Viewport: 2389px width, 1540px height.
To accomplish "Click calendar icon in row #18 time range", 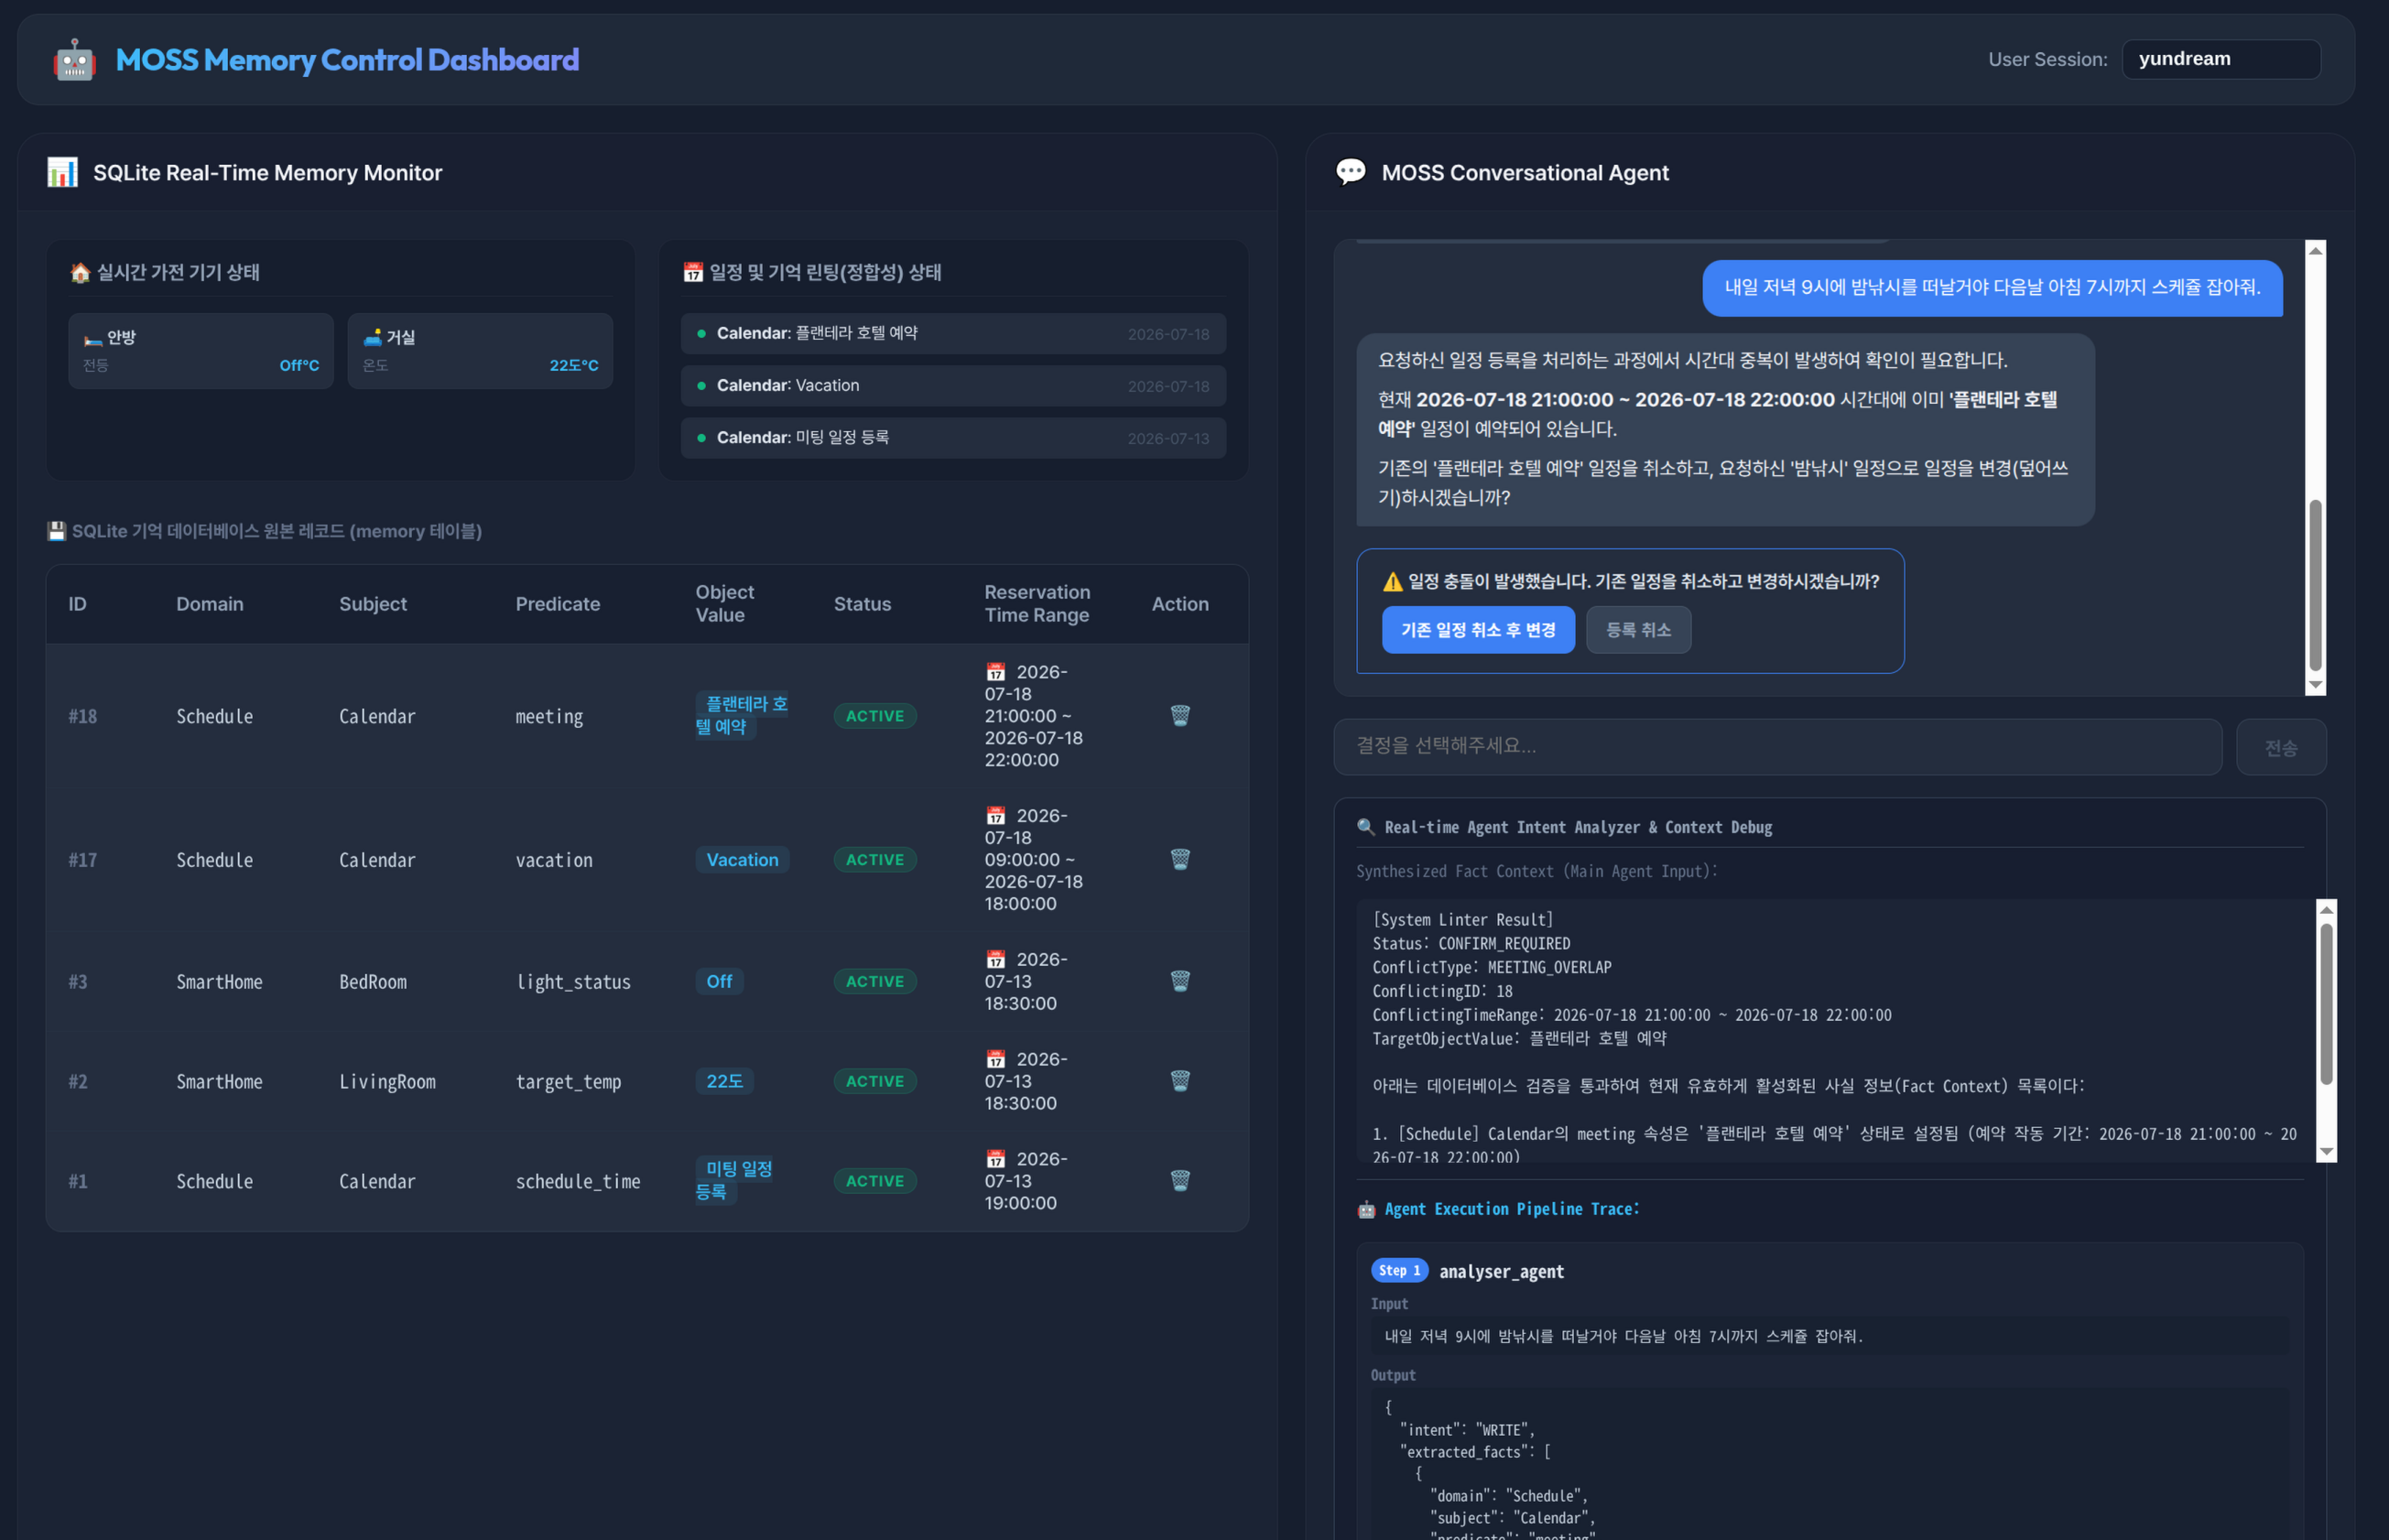I will click(995, 672).
